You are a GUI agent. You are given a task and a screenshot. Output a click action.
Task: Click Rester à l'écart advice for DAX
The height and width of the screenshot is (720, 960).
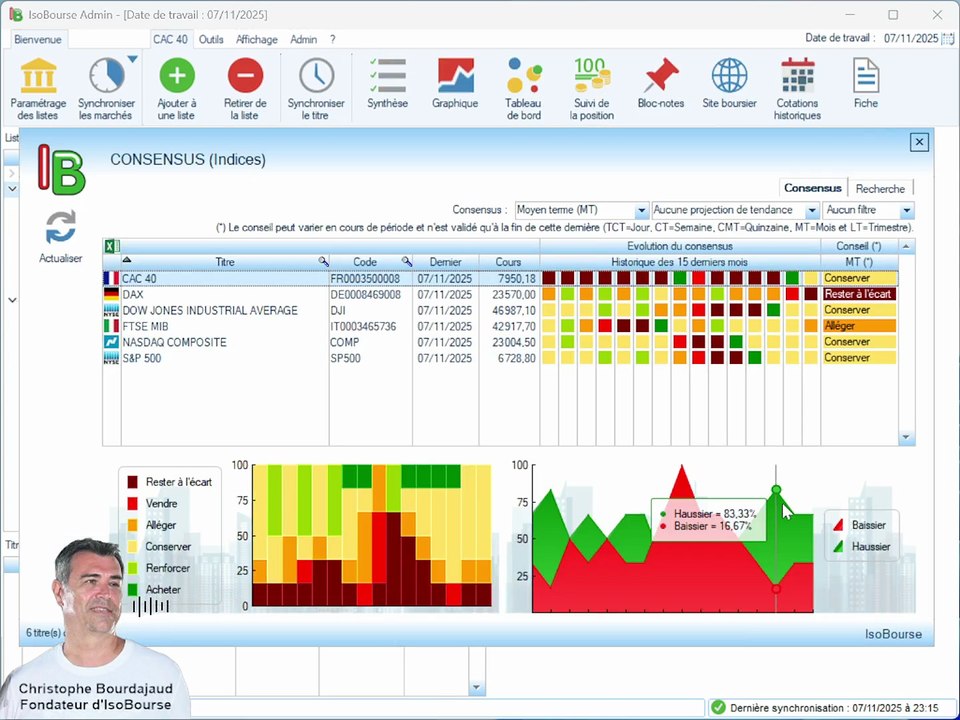859,294
